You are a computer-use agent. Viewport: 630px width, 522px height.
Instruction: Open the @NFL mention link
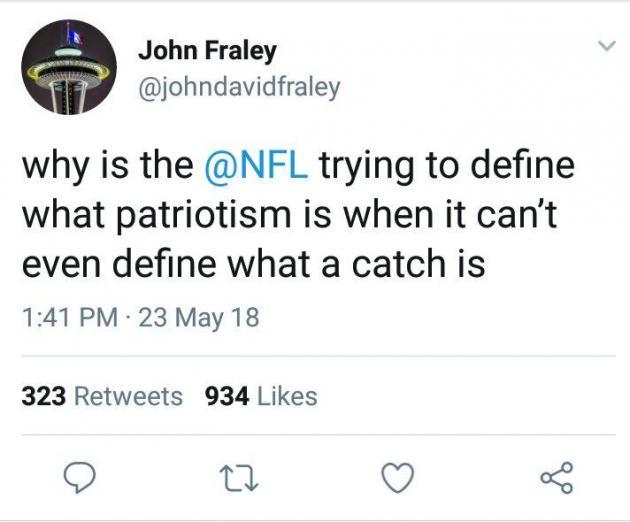(259, 164)
